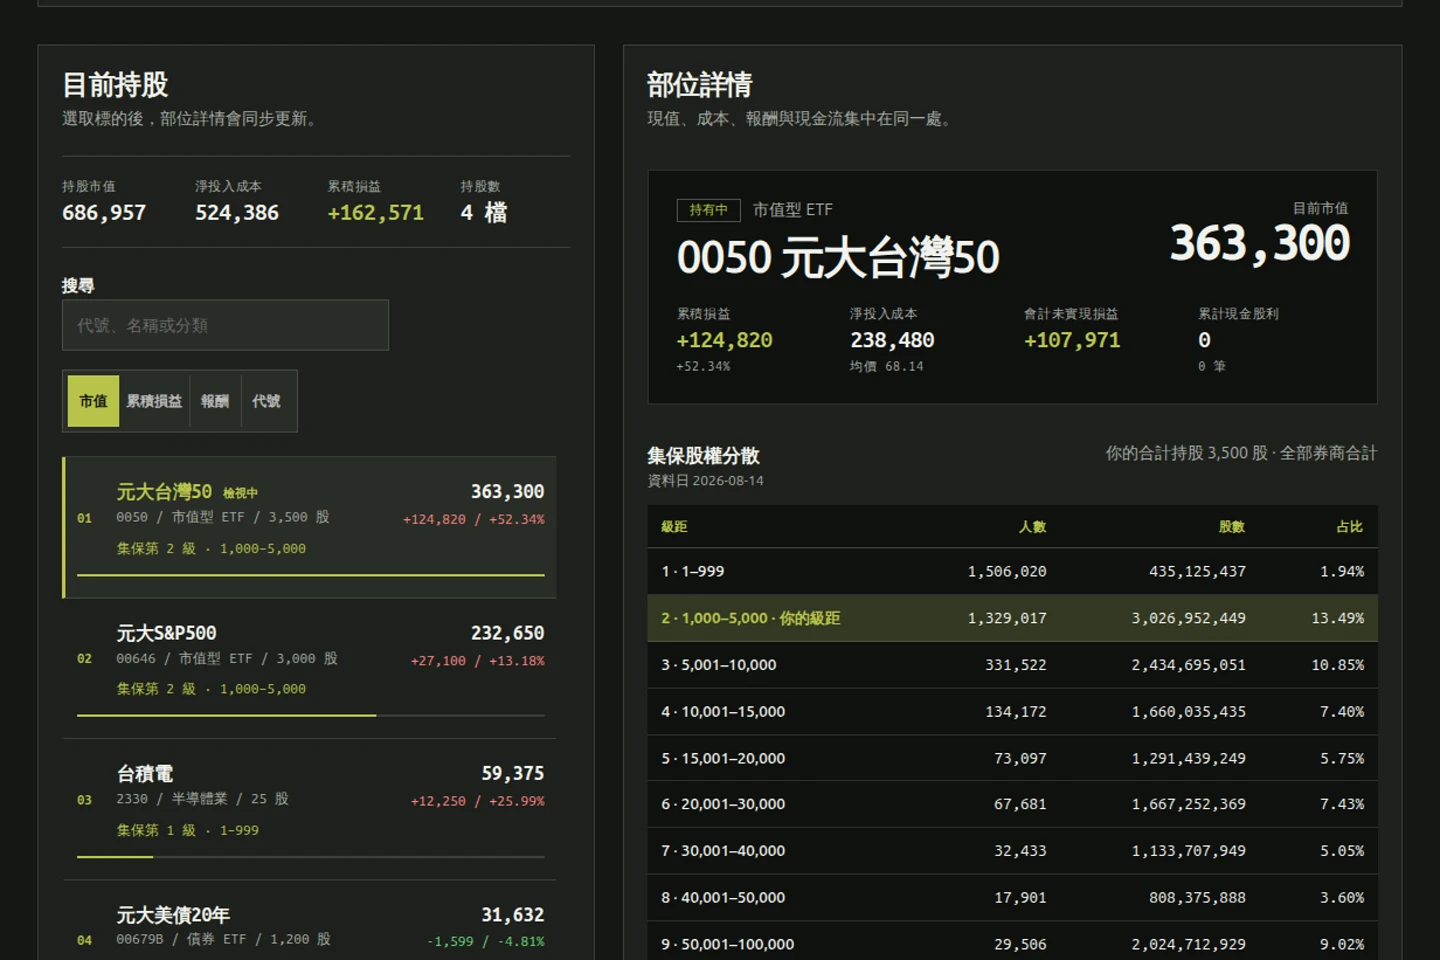Click the 累計現金股利 0 value
Viewport: 1440px width, 960px height.
click(x=1204, y=340)
